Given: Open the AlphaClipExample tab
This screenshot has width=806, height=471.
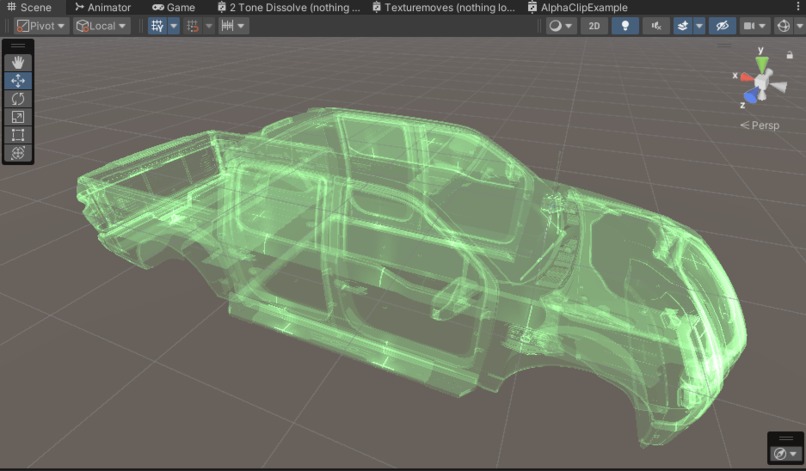Looking at the screenshot, I should [x=578, y=7].
